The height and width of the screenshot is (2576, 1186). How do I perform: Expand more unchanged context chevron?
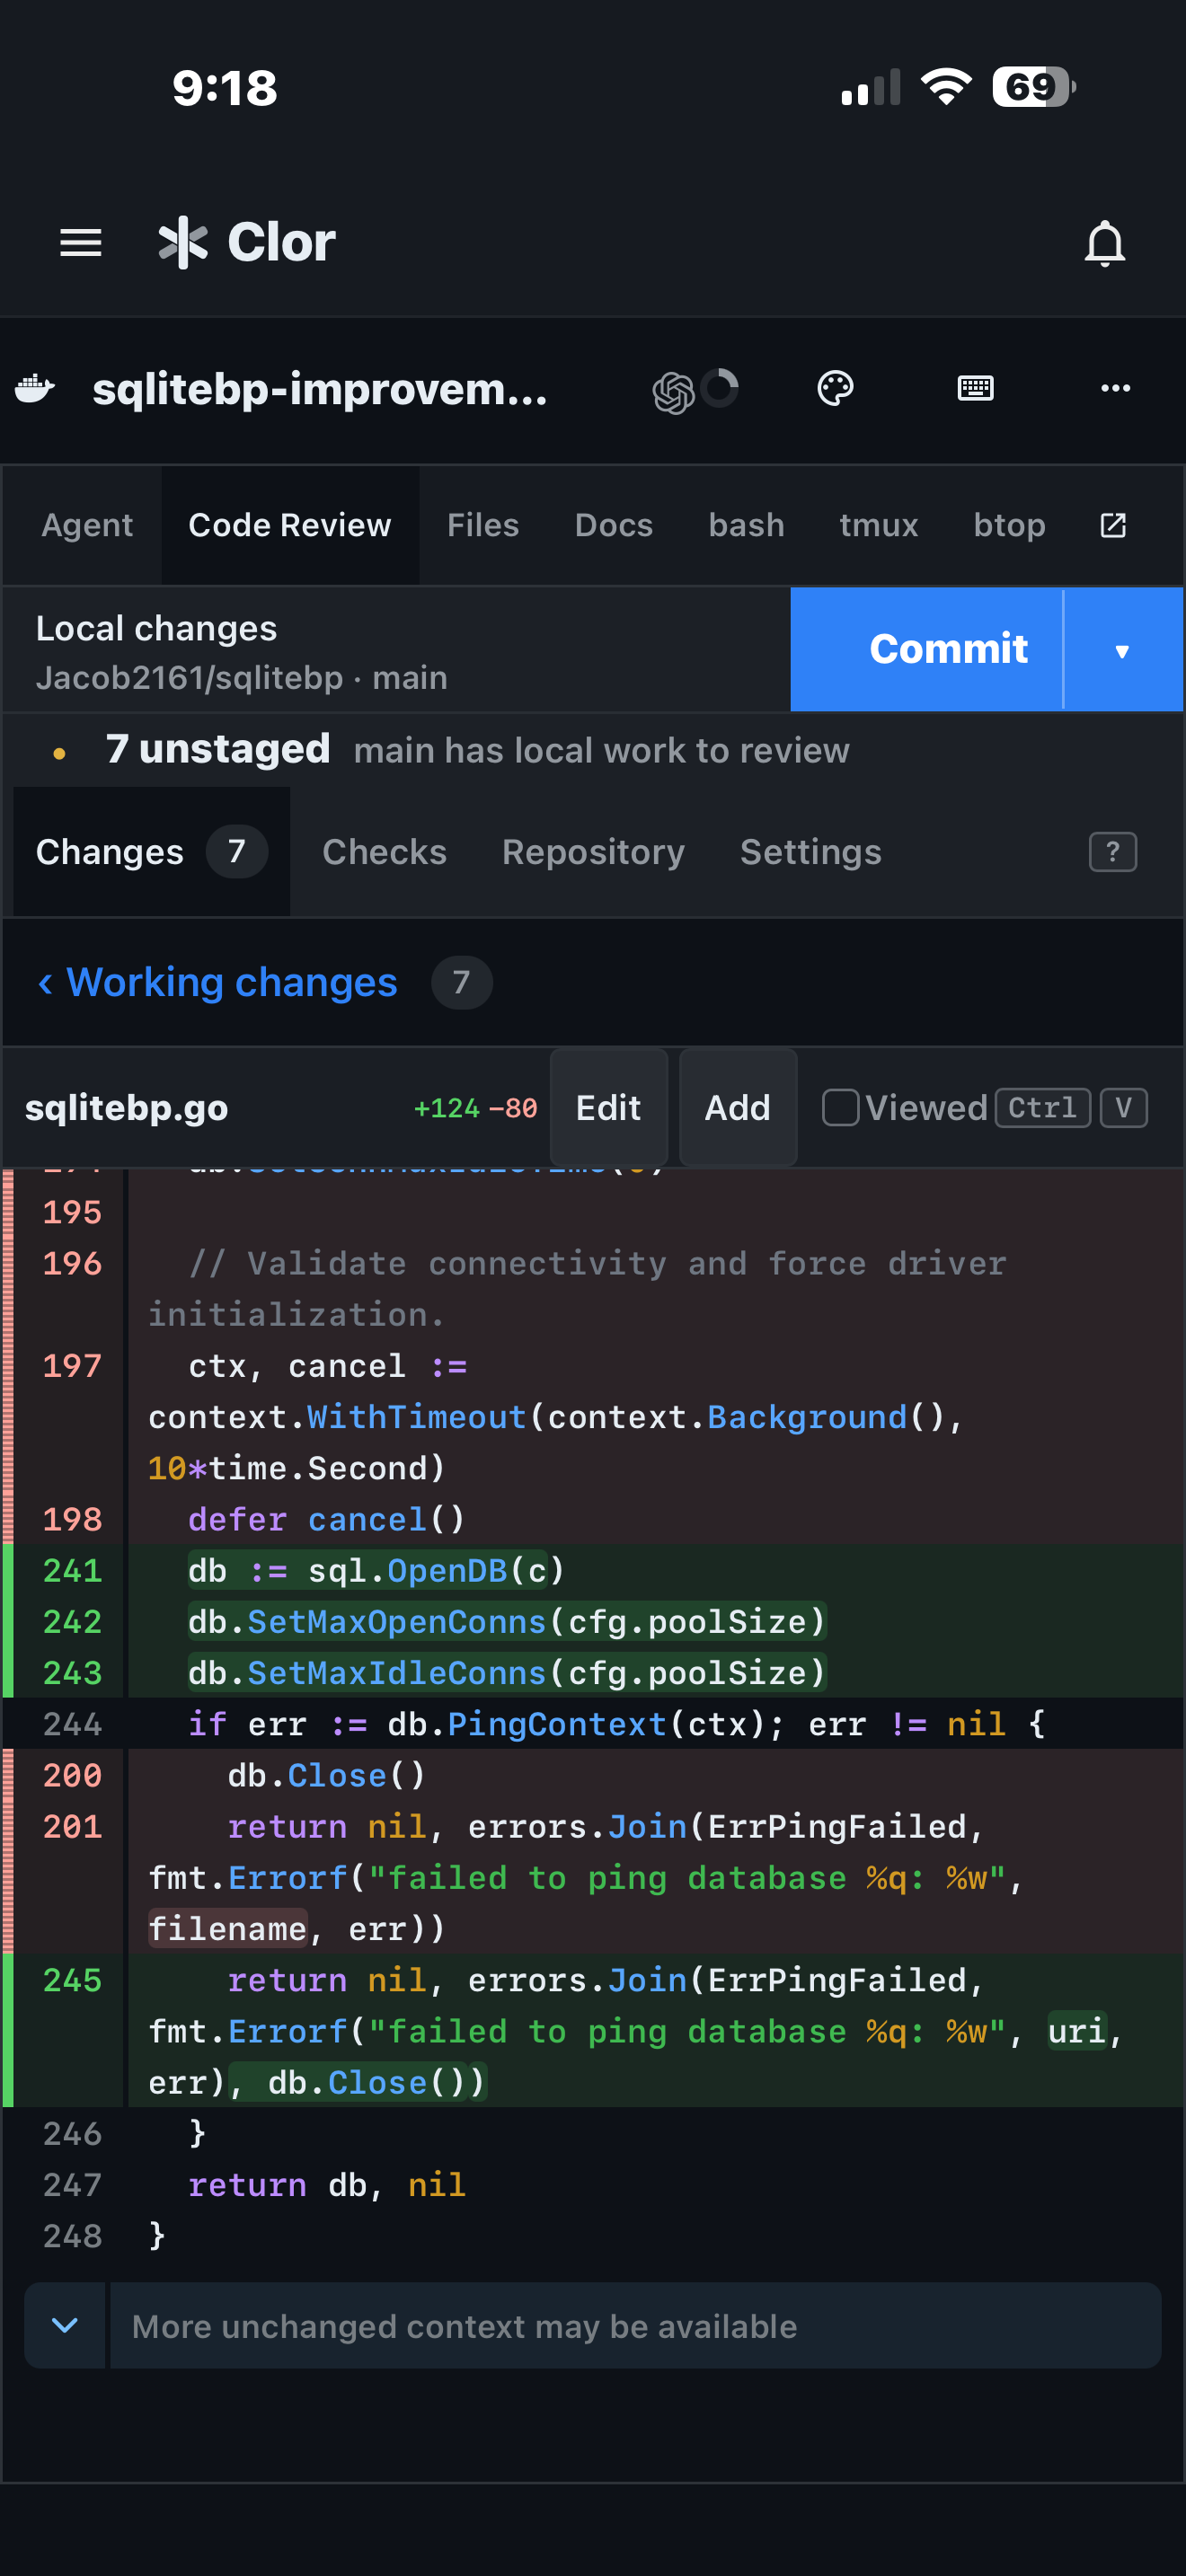click(x=65, y=2325)
